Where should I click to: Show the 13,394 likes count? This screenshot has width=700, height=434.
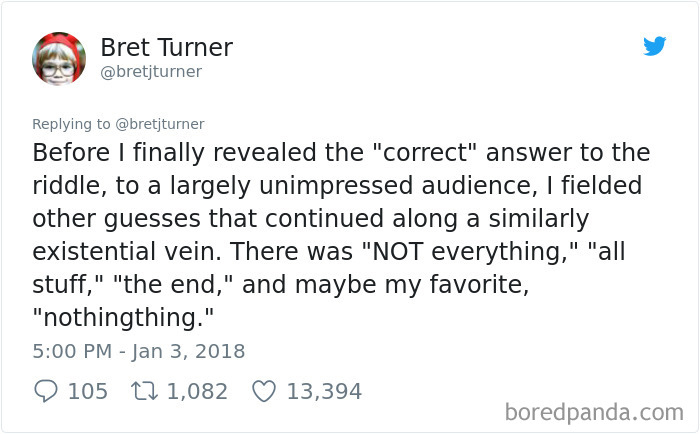pos(324,391)
